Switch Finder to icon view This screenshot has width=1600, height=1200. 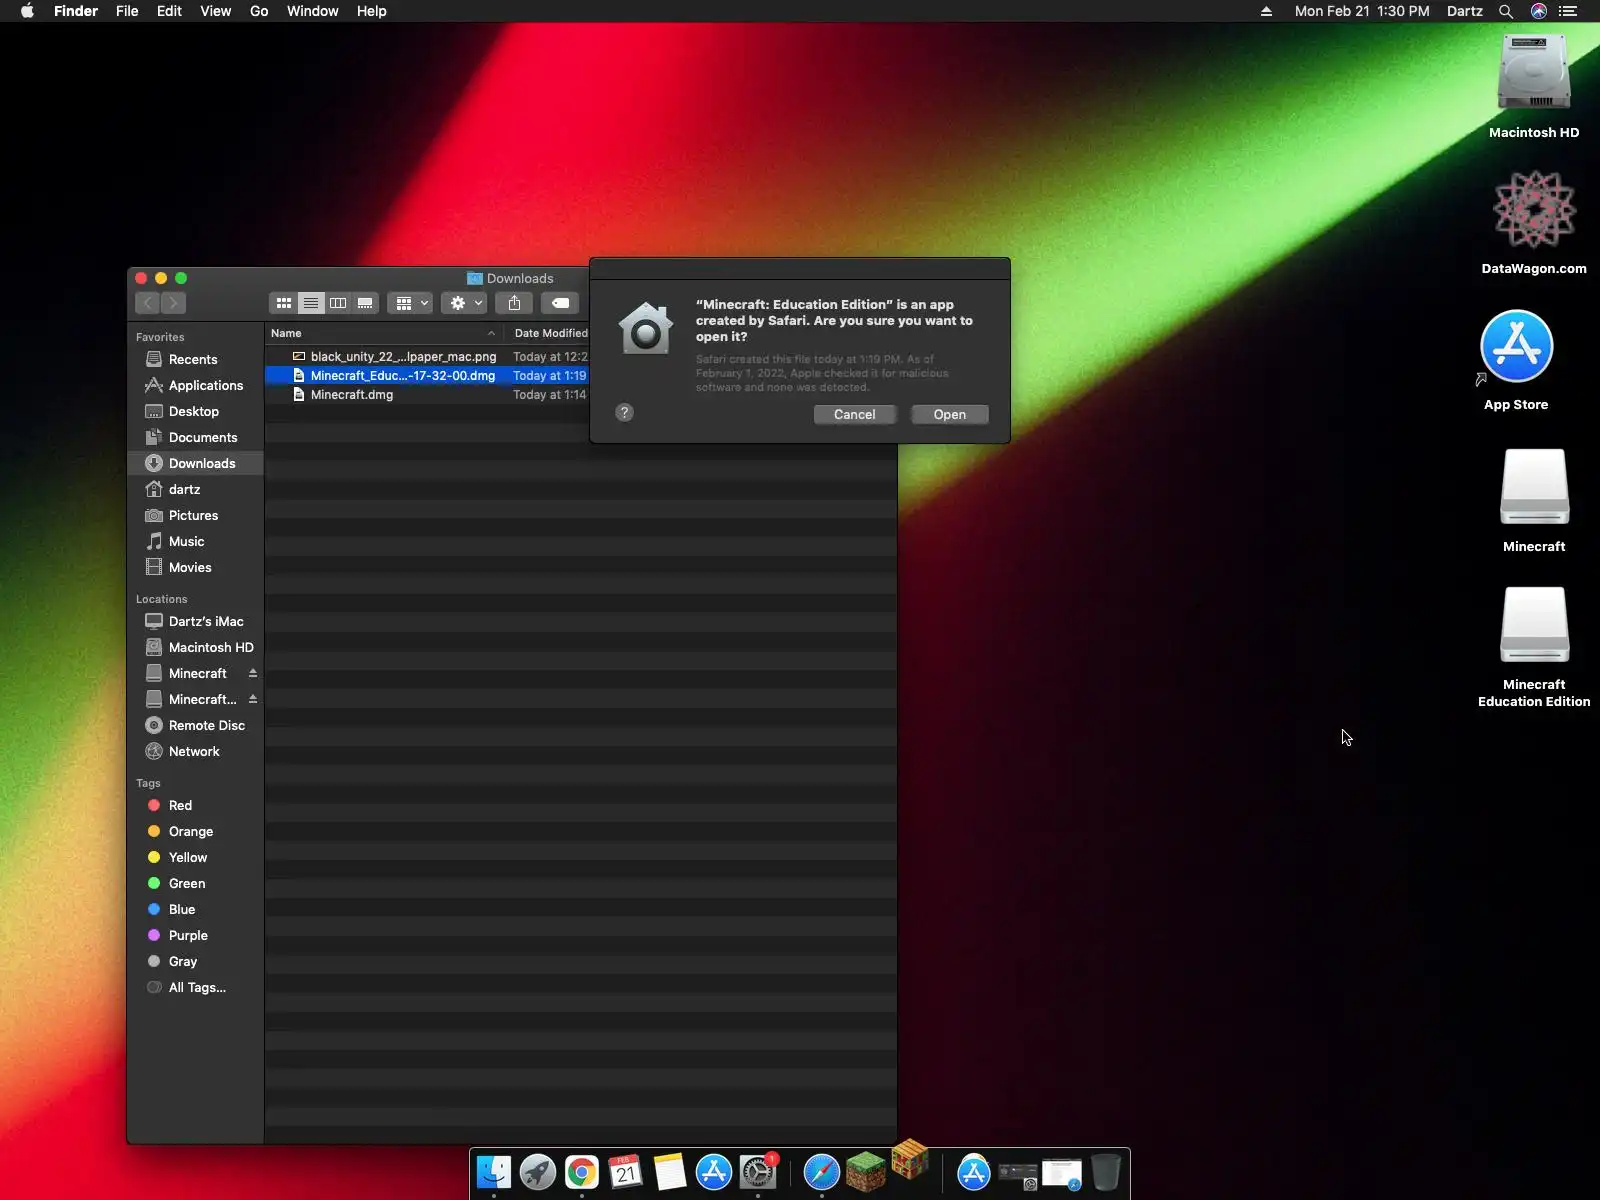coord(284,303)
